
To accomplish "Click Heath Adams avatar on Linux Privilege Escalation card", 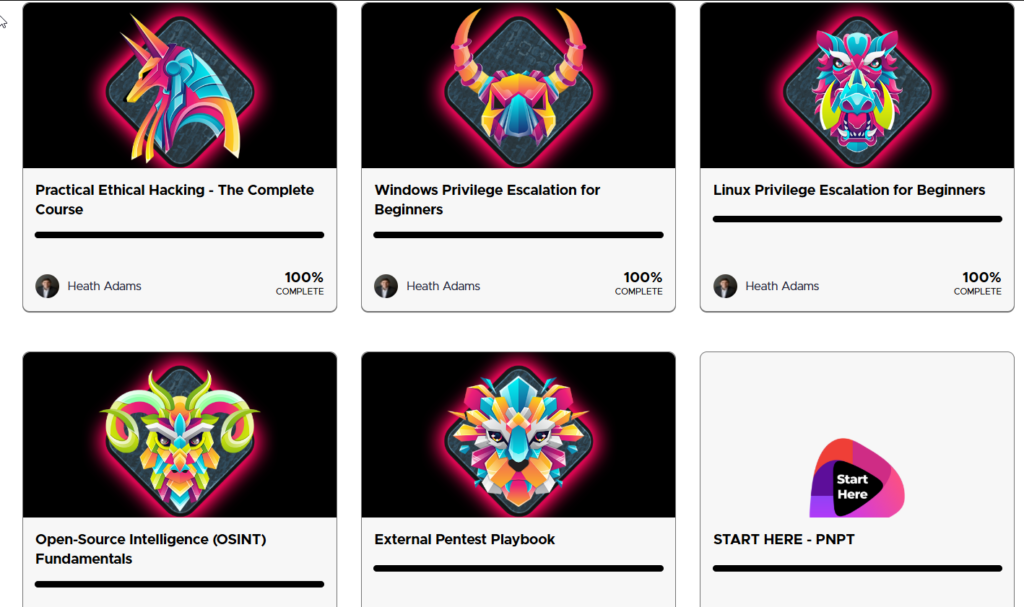I will click(x=725, y=286).
